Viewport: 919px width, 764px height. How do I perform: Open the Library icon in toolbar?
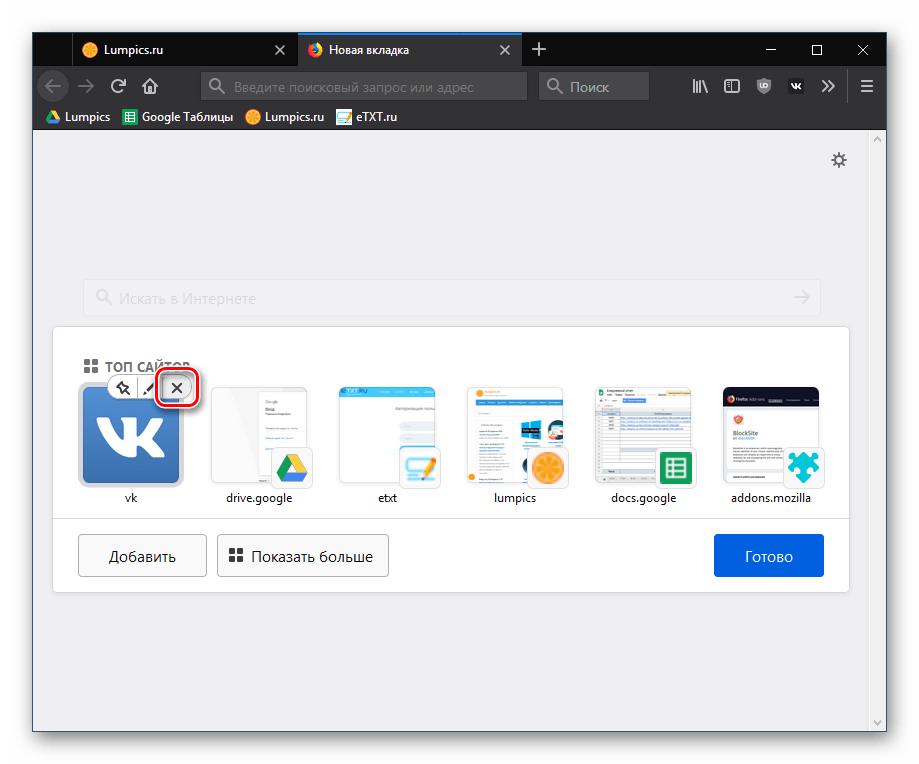pos(699,86)
